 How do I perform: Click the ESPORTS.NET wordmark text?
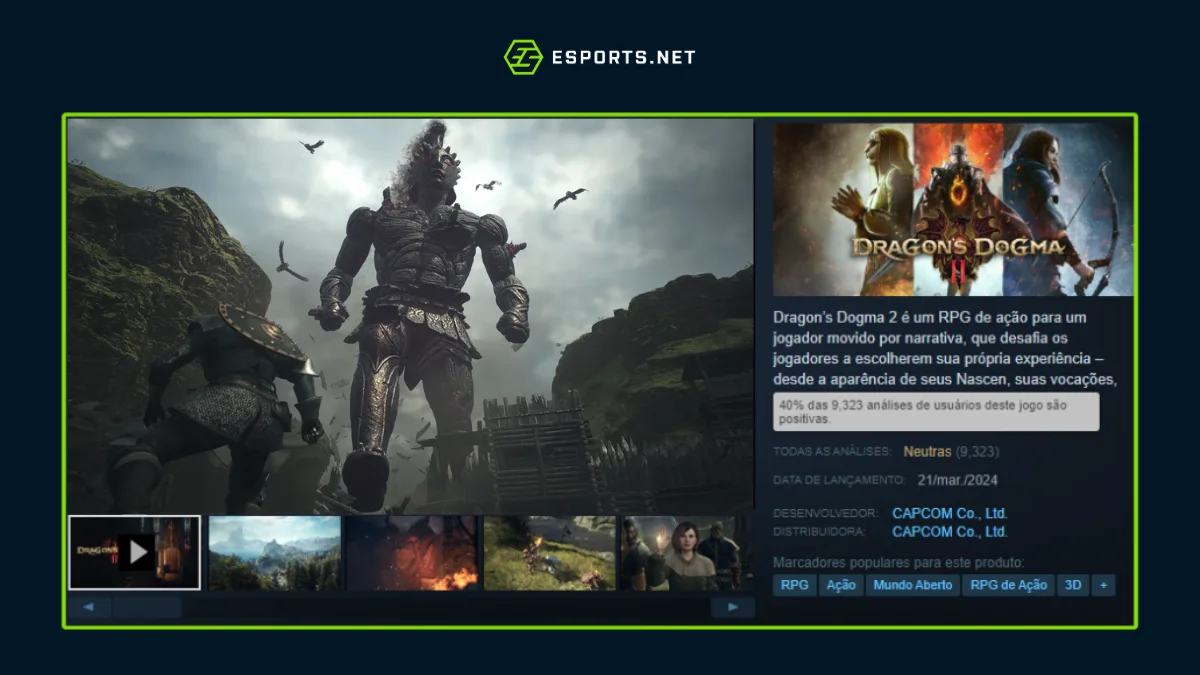pyautogui.click(x=623, y=57)
